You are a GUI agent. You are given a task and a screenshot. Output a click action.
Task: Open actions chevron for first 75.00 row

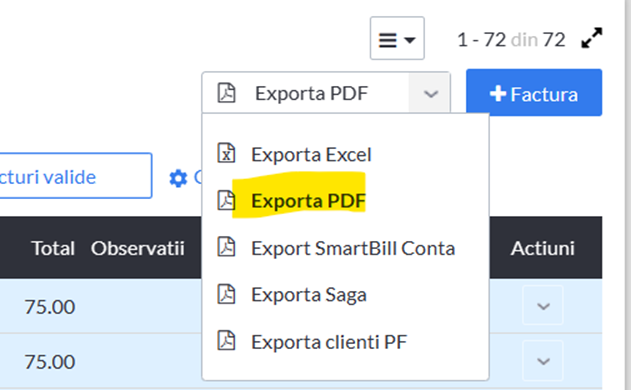[543, 306]
